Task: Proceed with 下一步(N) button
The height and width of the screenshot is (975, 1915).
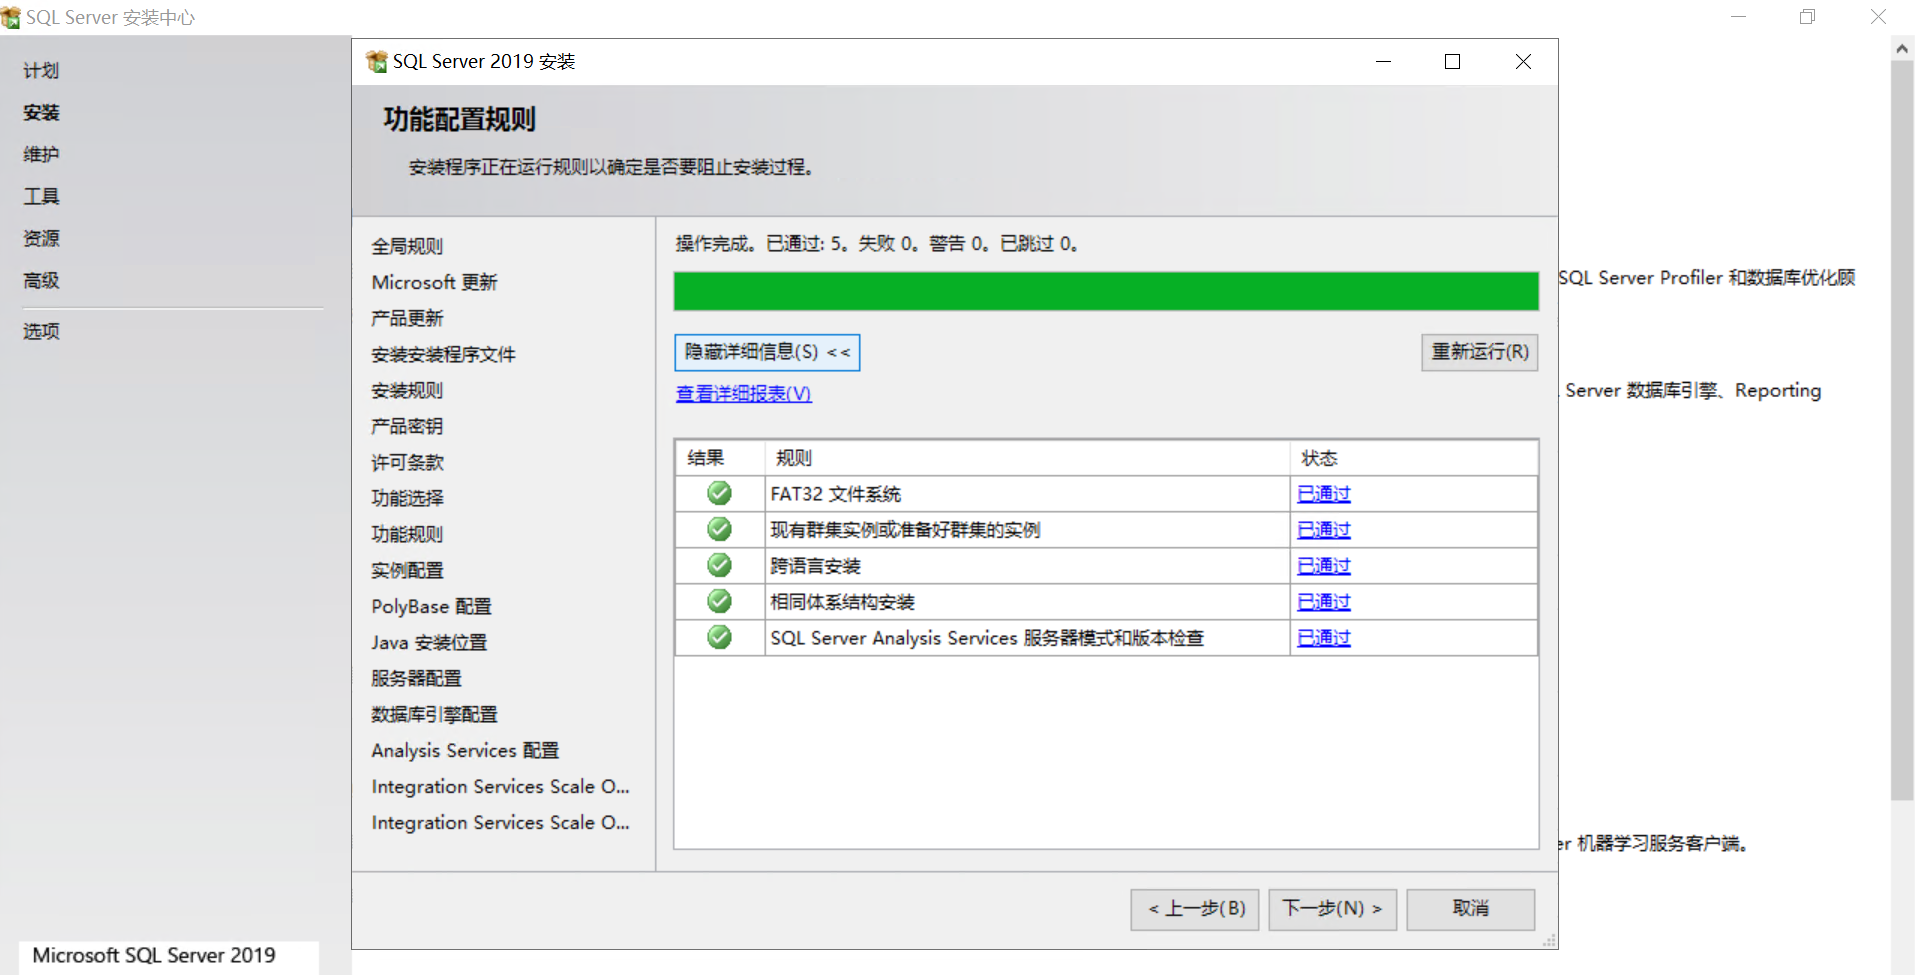Action: 1333,909
